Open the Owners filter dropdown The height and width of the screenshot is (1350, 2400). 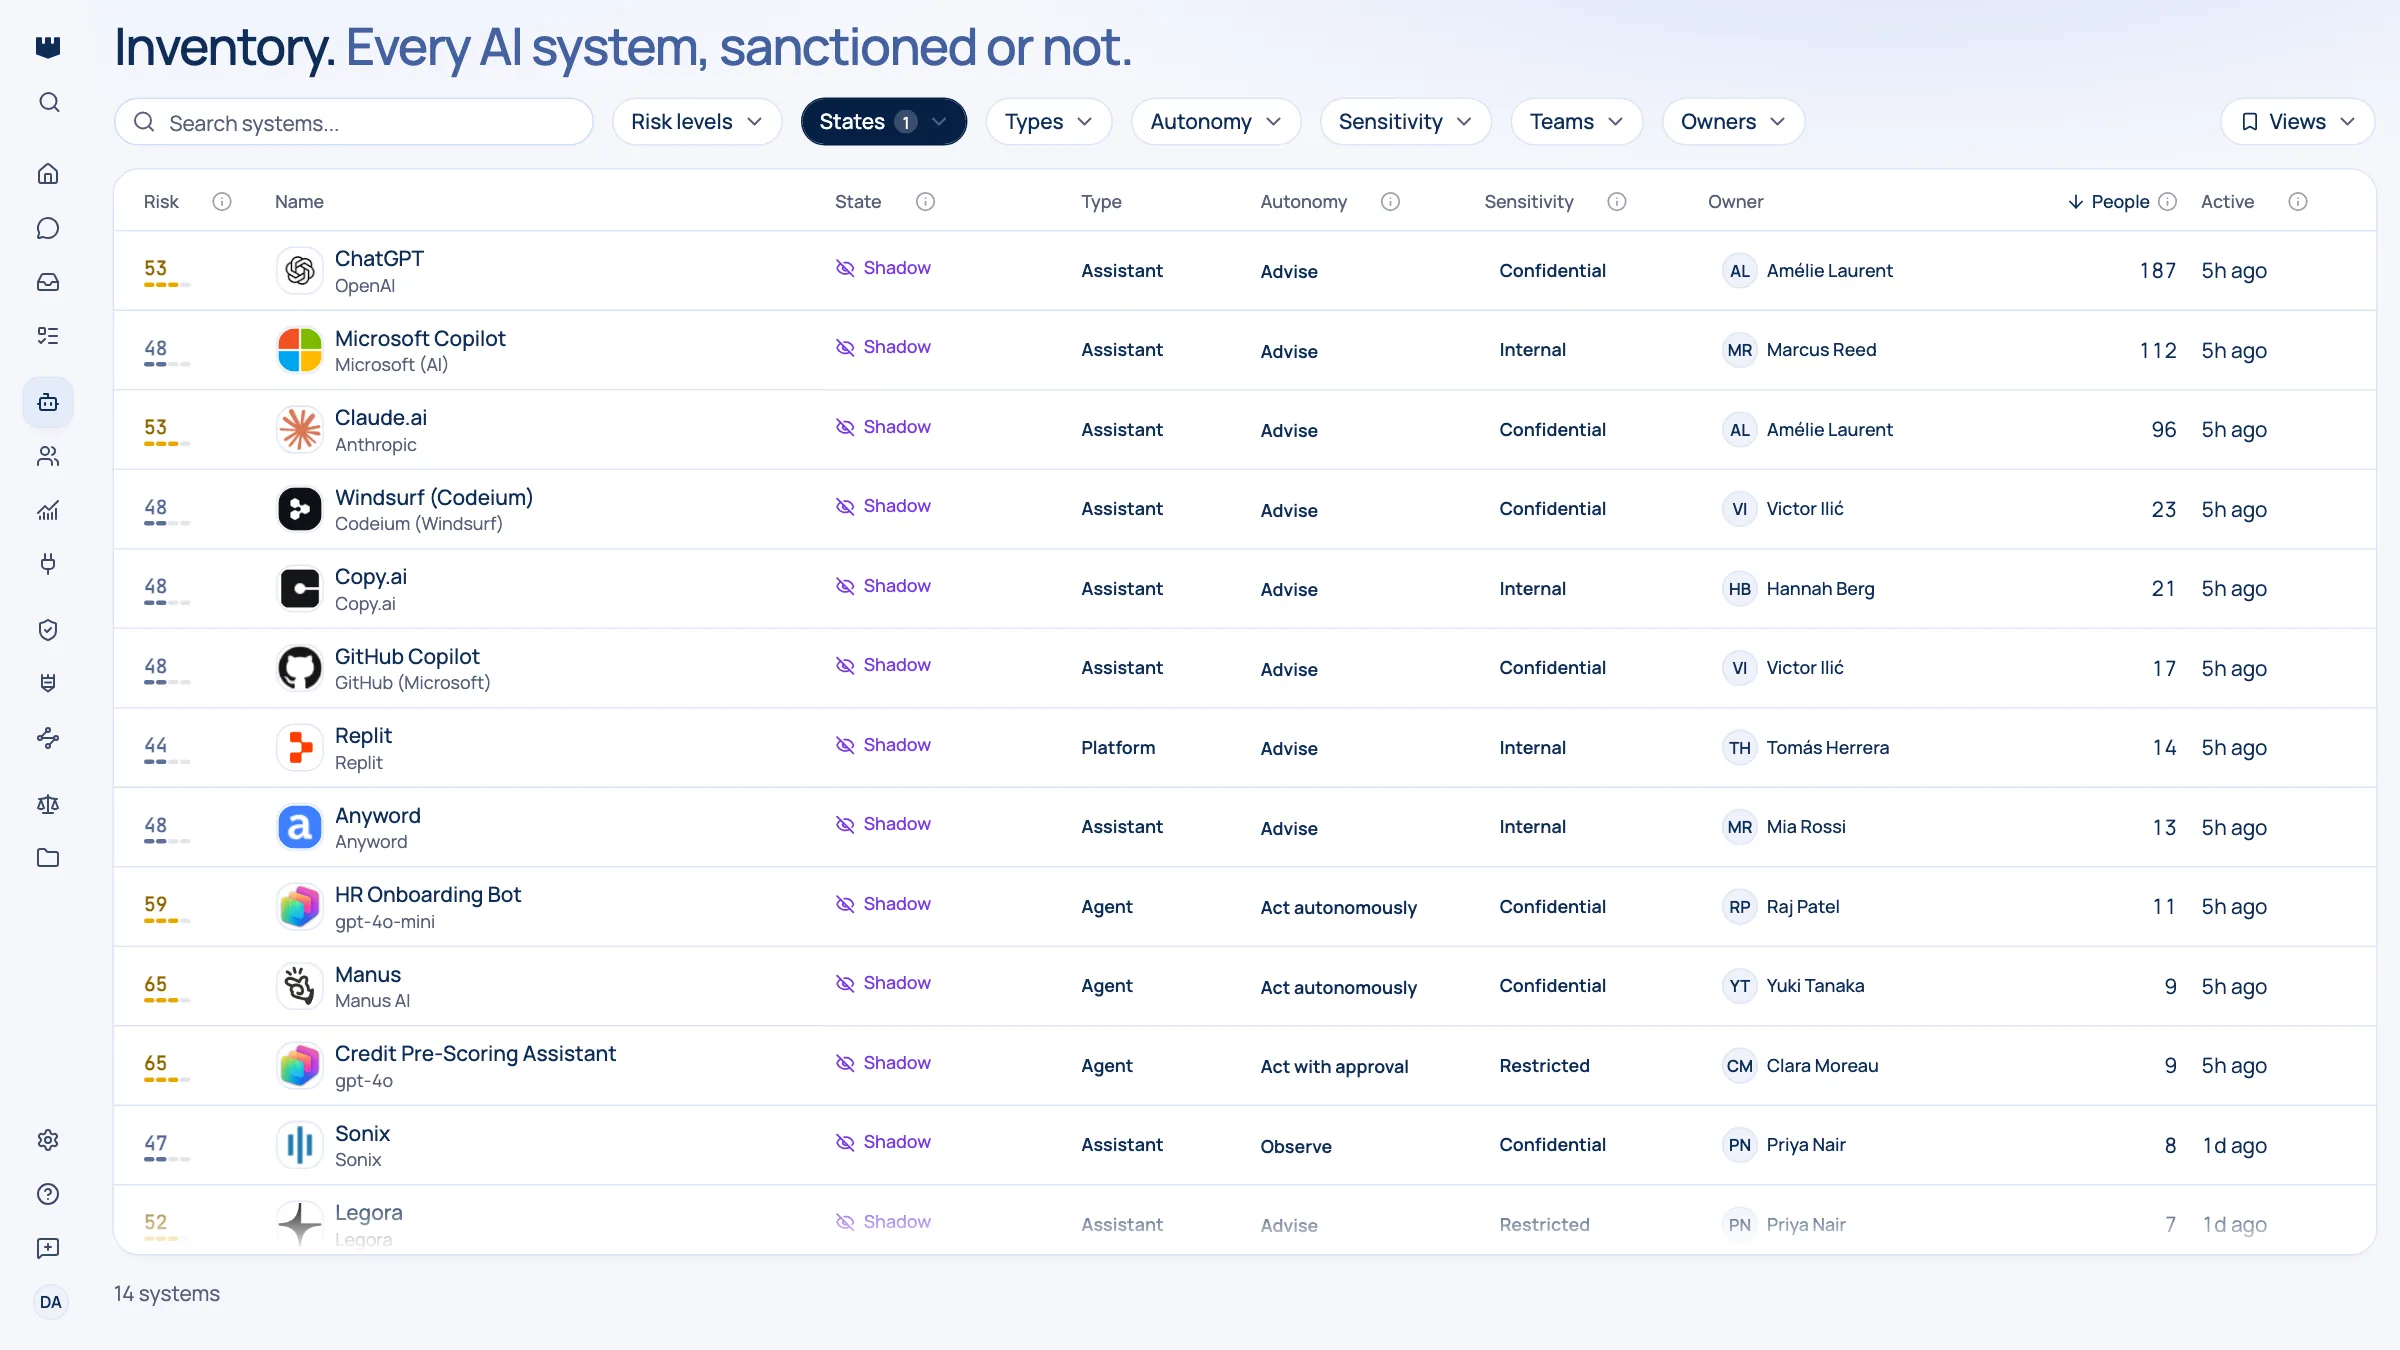(1733, 122)
